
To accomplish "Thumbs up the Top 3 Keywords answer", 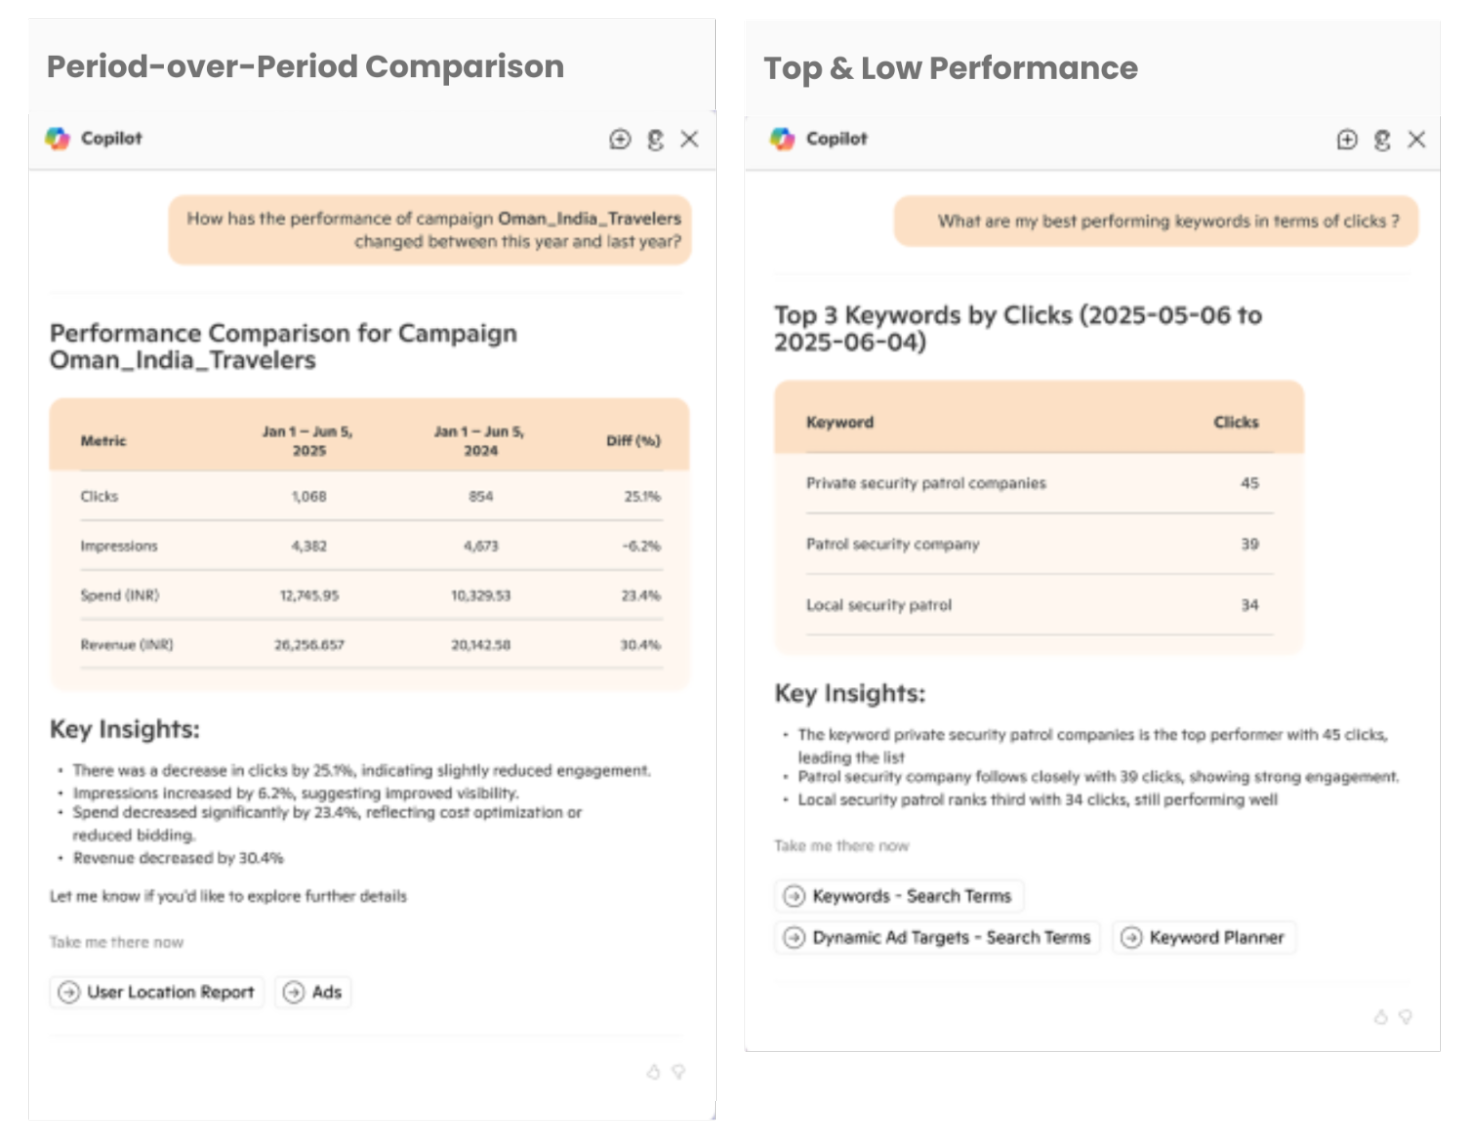I will 1379,1019.
